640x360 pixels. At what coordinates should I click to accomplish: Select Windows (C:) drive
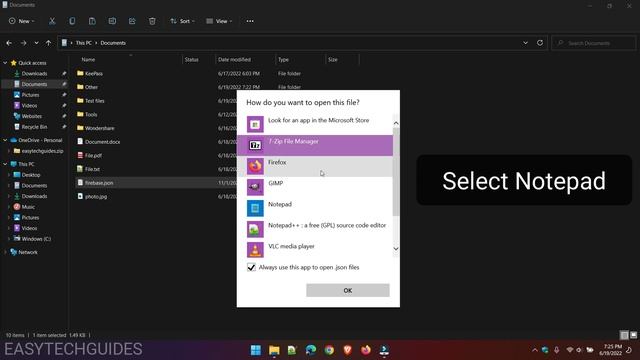pos(36,239)
